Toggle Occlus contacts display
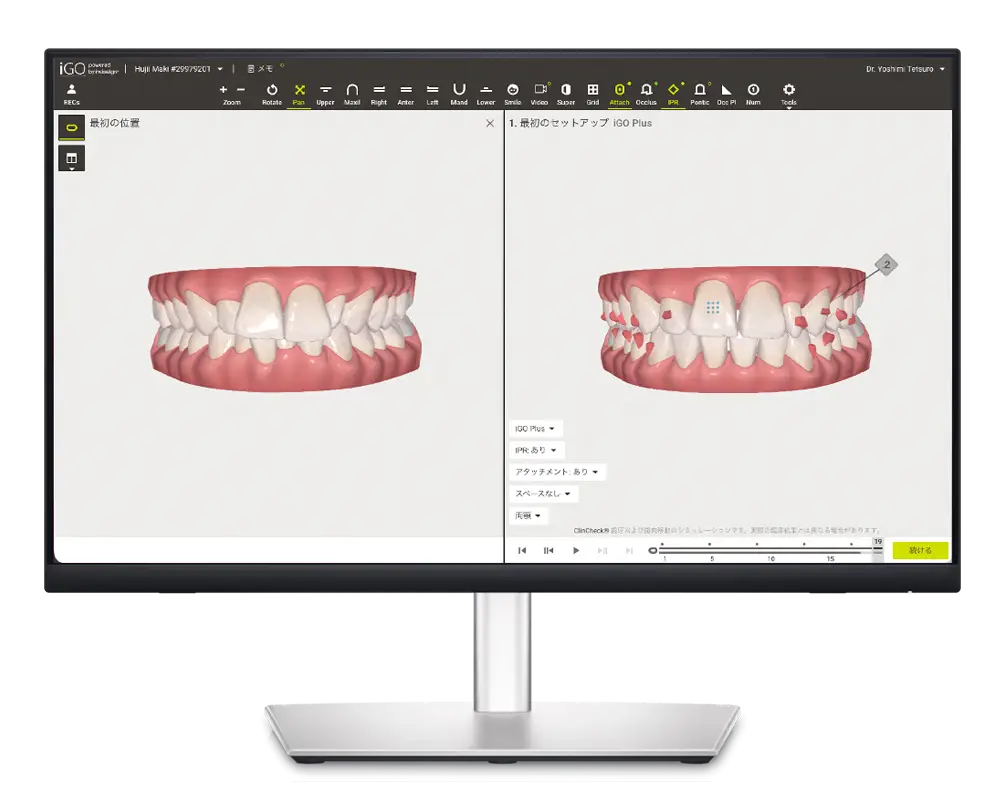This screenshot has width=1005, height=804. tap(646, 94)
